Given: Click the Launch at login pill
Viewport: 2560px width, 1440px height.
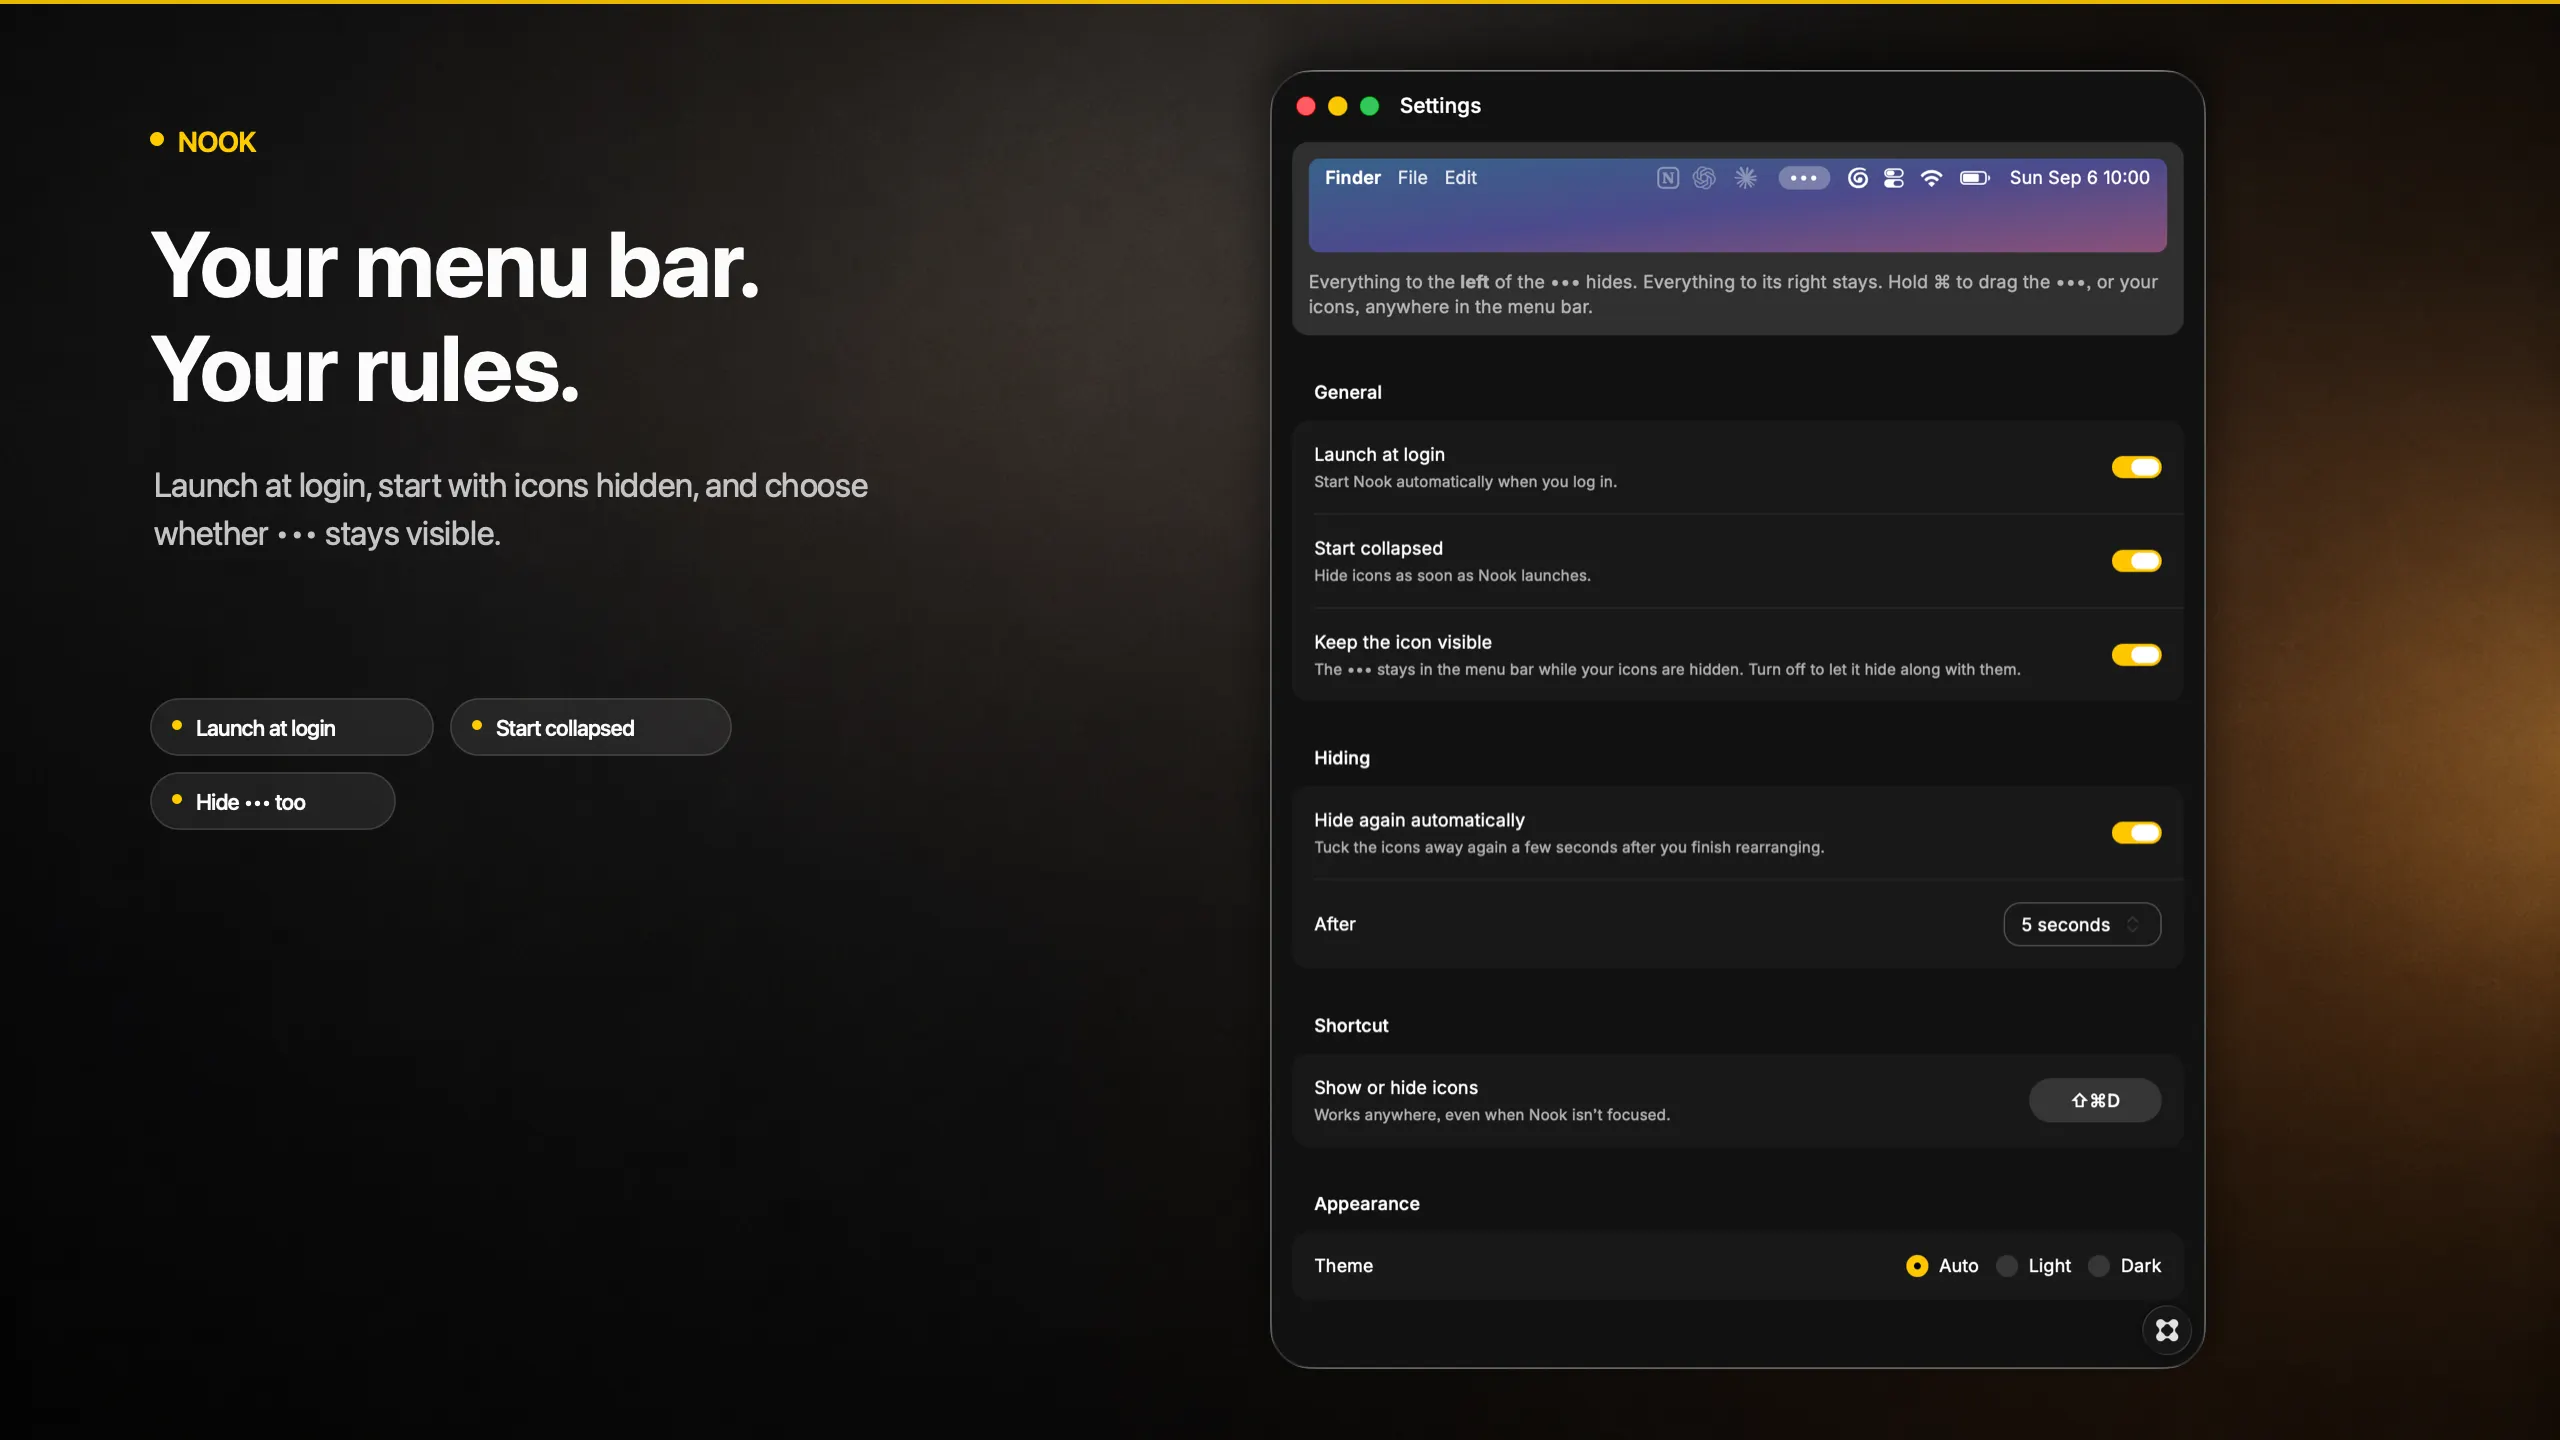Looking at the screenshot, I should coord(291,727).
